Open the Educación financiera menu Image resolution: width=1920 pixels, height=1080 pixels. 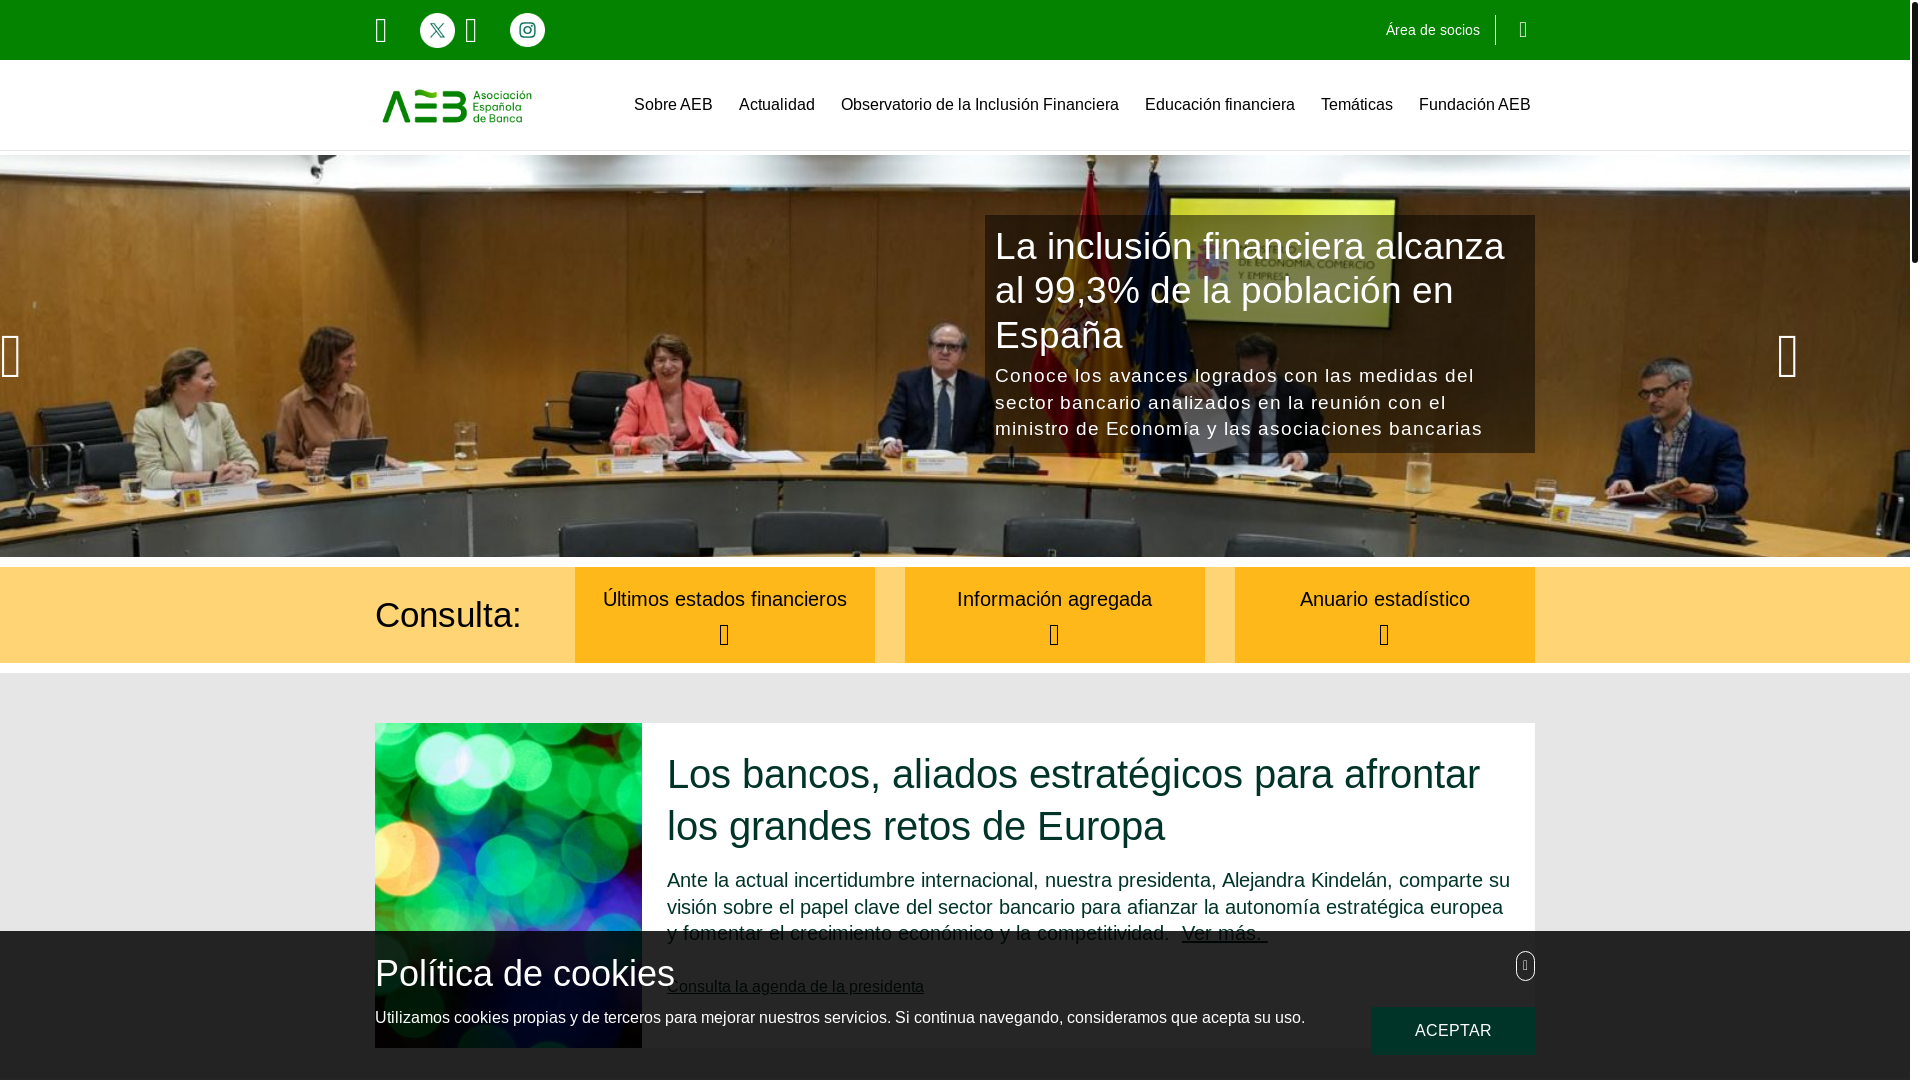click(1220, 105)
